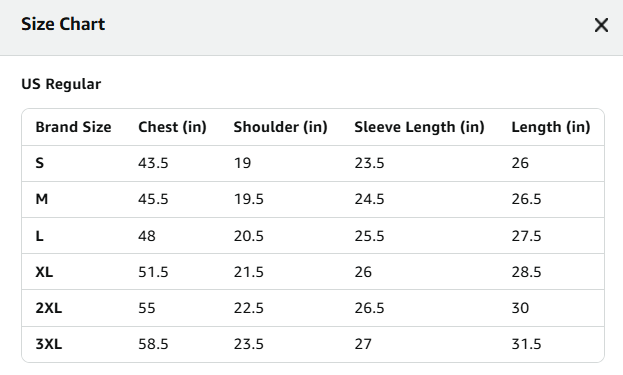This screenshot has width=623, height=375.
Task: Select the M size row label
Action: [x=42, y=199]
